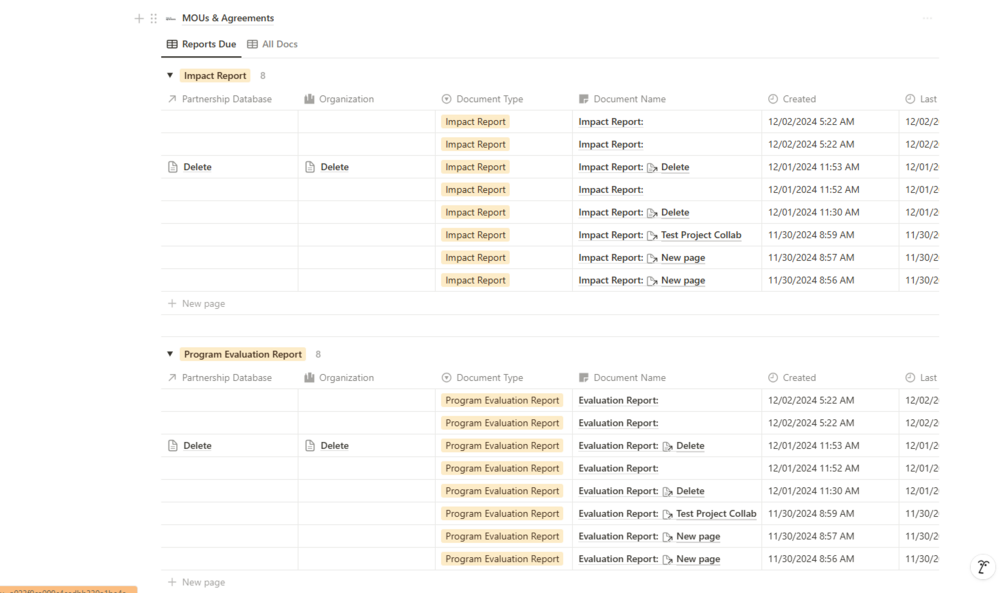The image size is (1005, 593).
Task: Open Delete page in Program Evaluation's Partnership Database column
Action: [197, 446]
